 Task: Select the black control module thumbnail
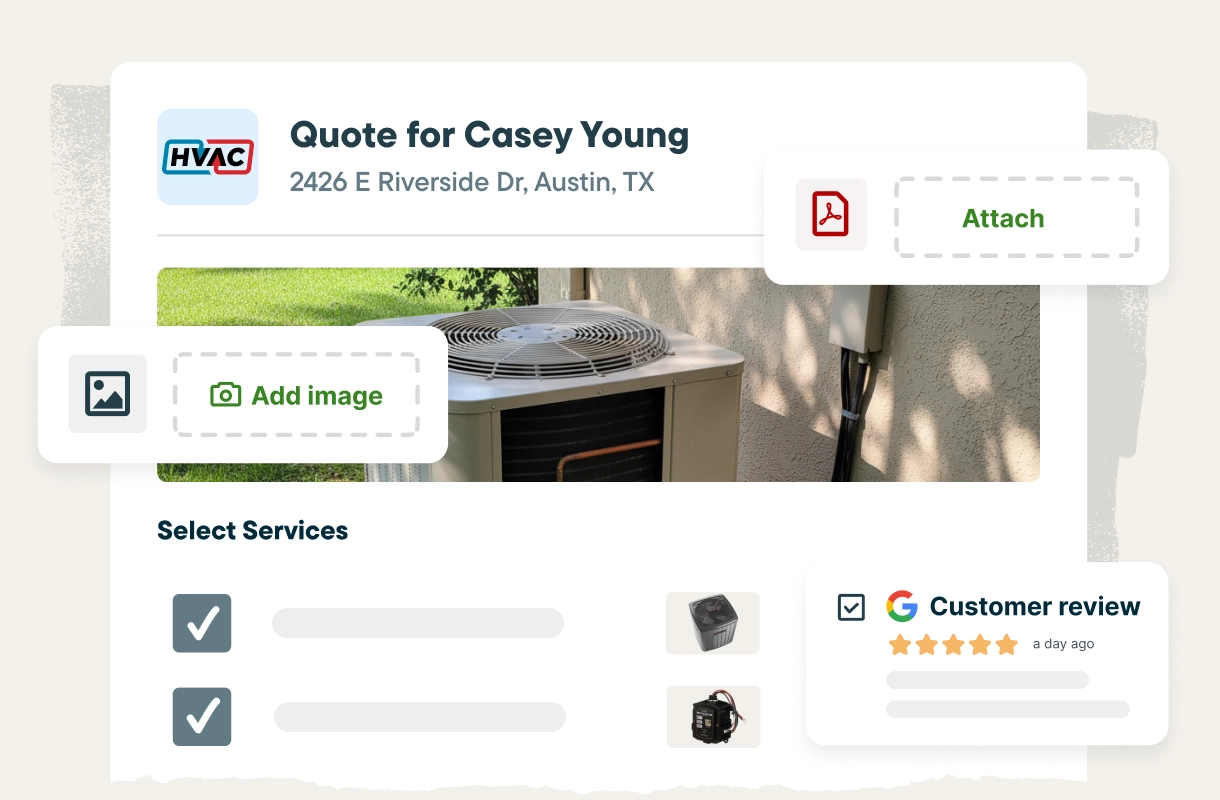(x=714, y=716)
